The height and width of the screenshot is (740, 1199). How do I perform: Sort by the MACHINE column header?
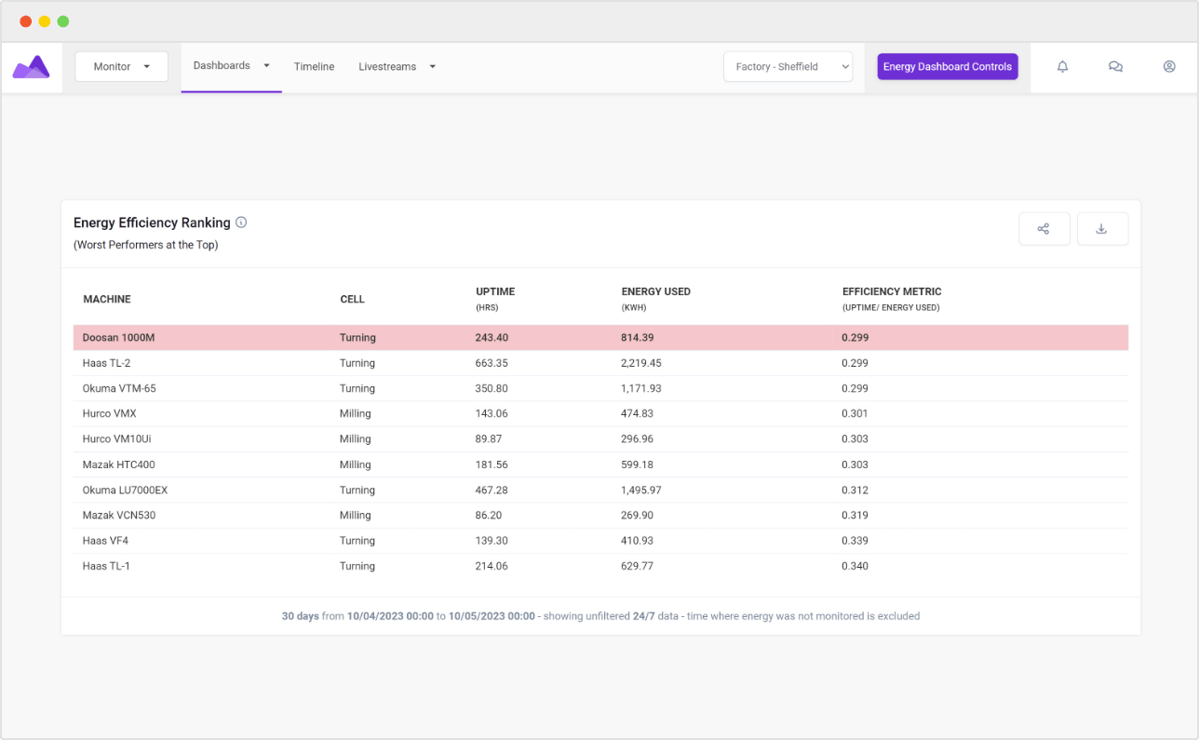[x=106, y=298]
